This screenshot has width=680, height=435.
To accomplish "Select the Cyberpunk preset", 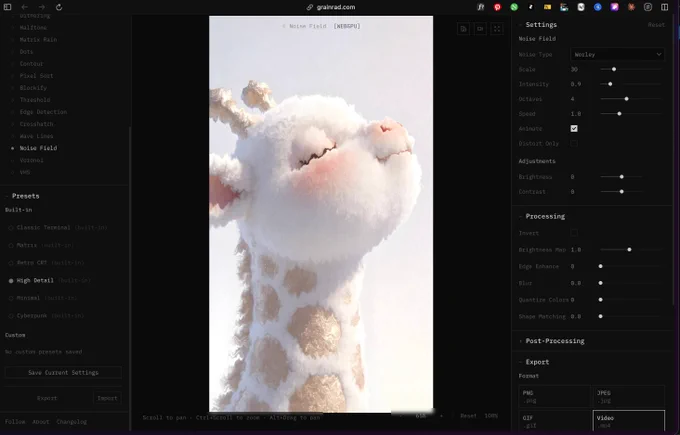I will [x=46, y=316].
